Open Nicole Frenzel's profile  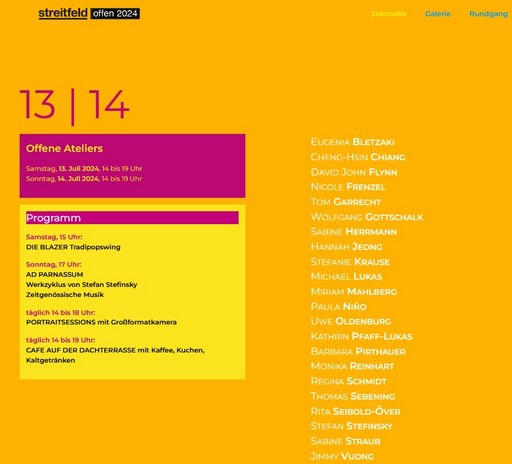click(x=348, y=187)
